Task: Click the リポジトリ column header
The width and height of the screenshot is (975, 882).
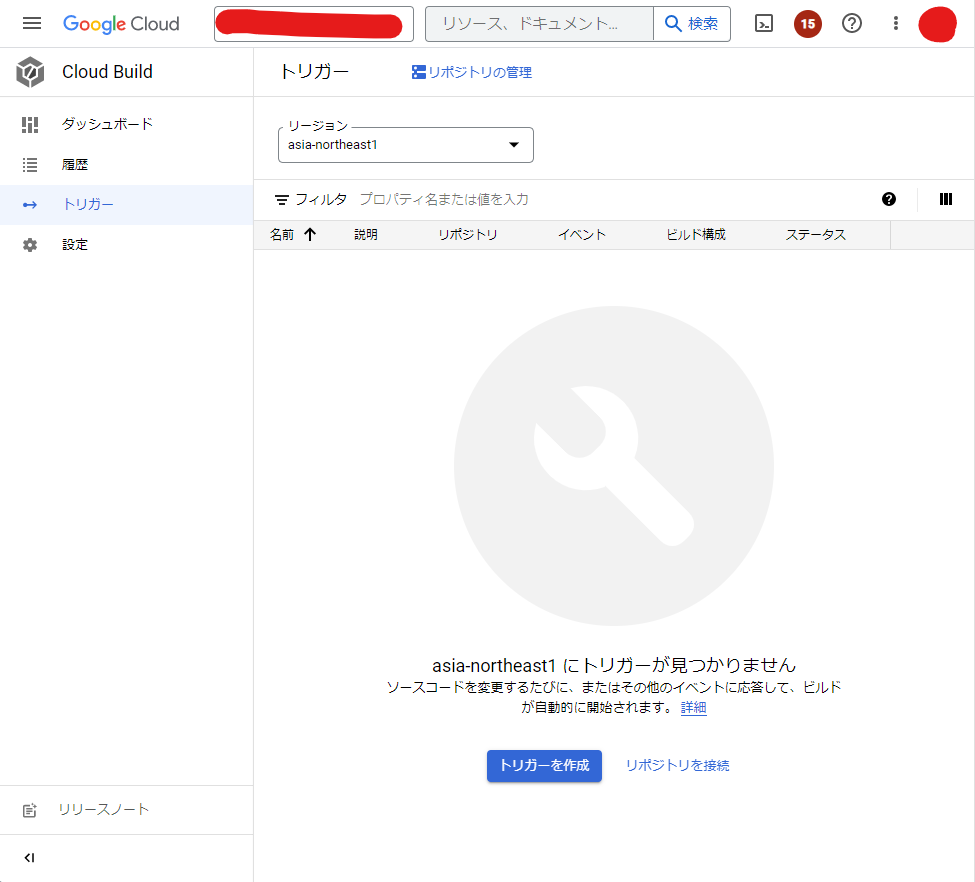Action: [468, 234]
